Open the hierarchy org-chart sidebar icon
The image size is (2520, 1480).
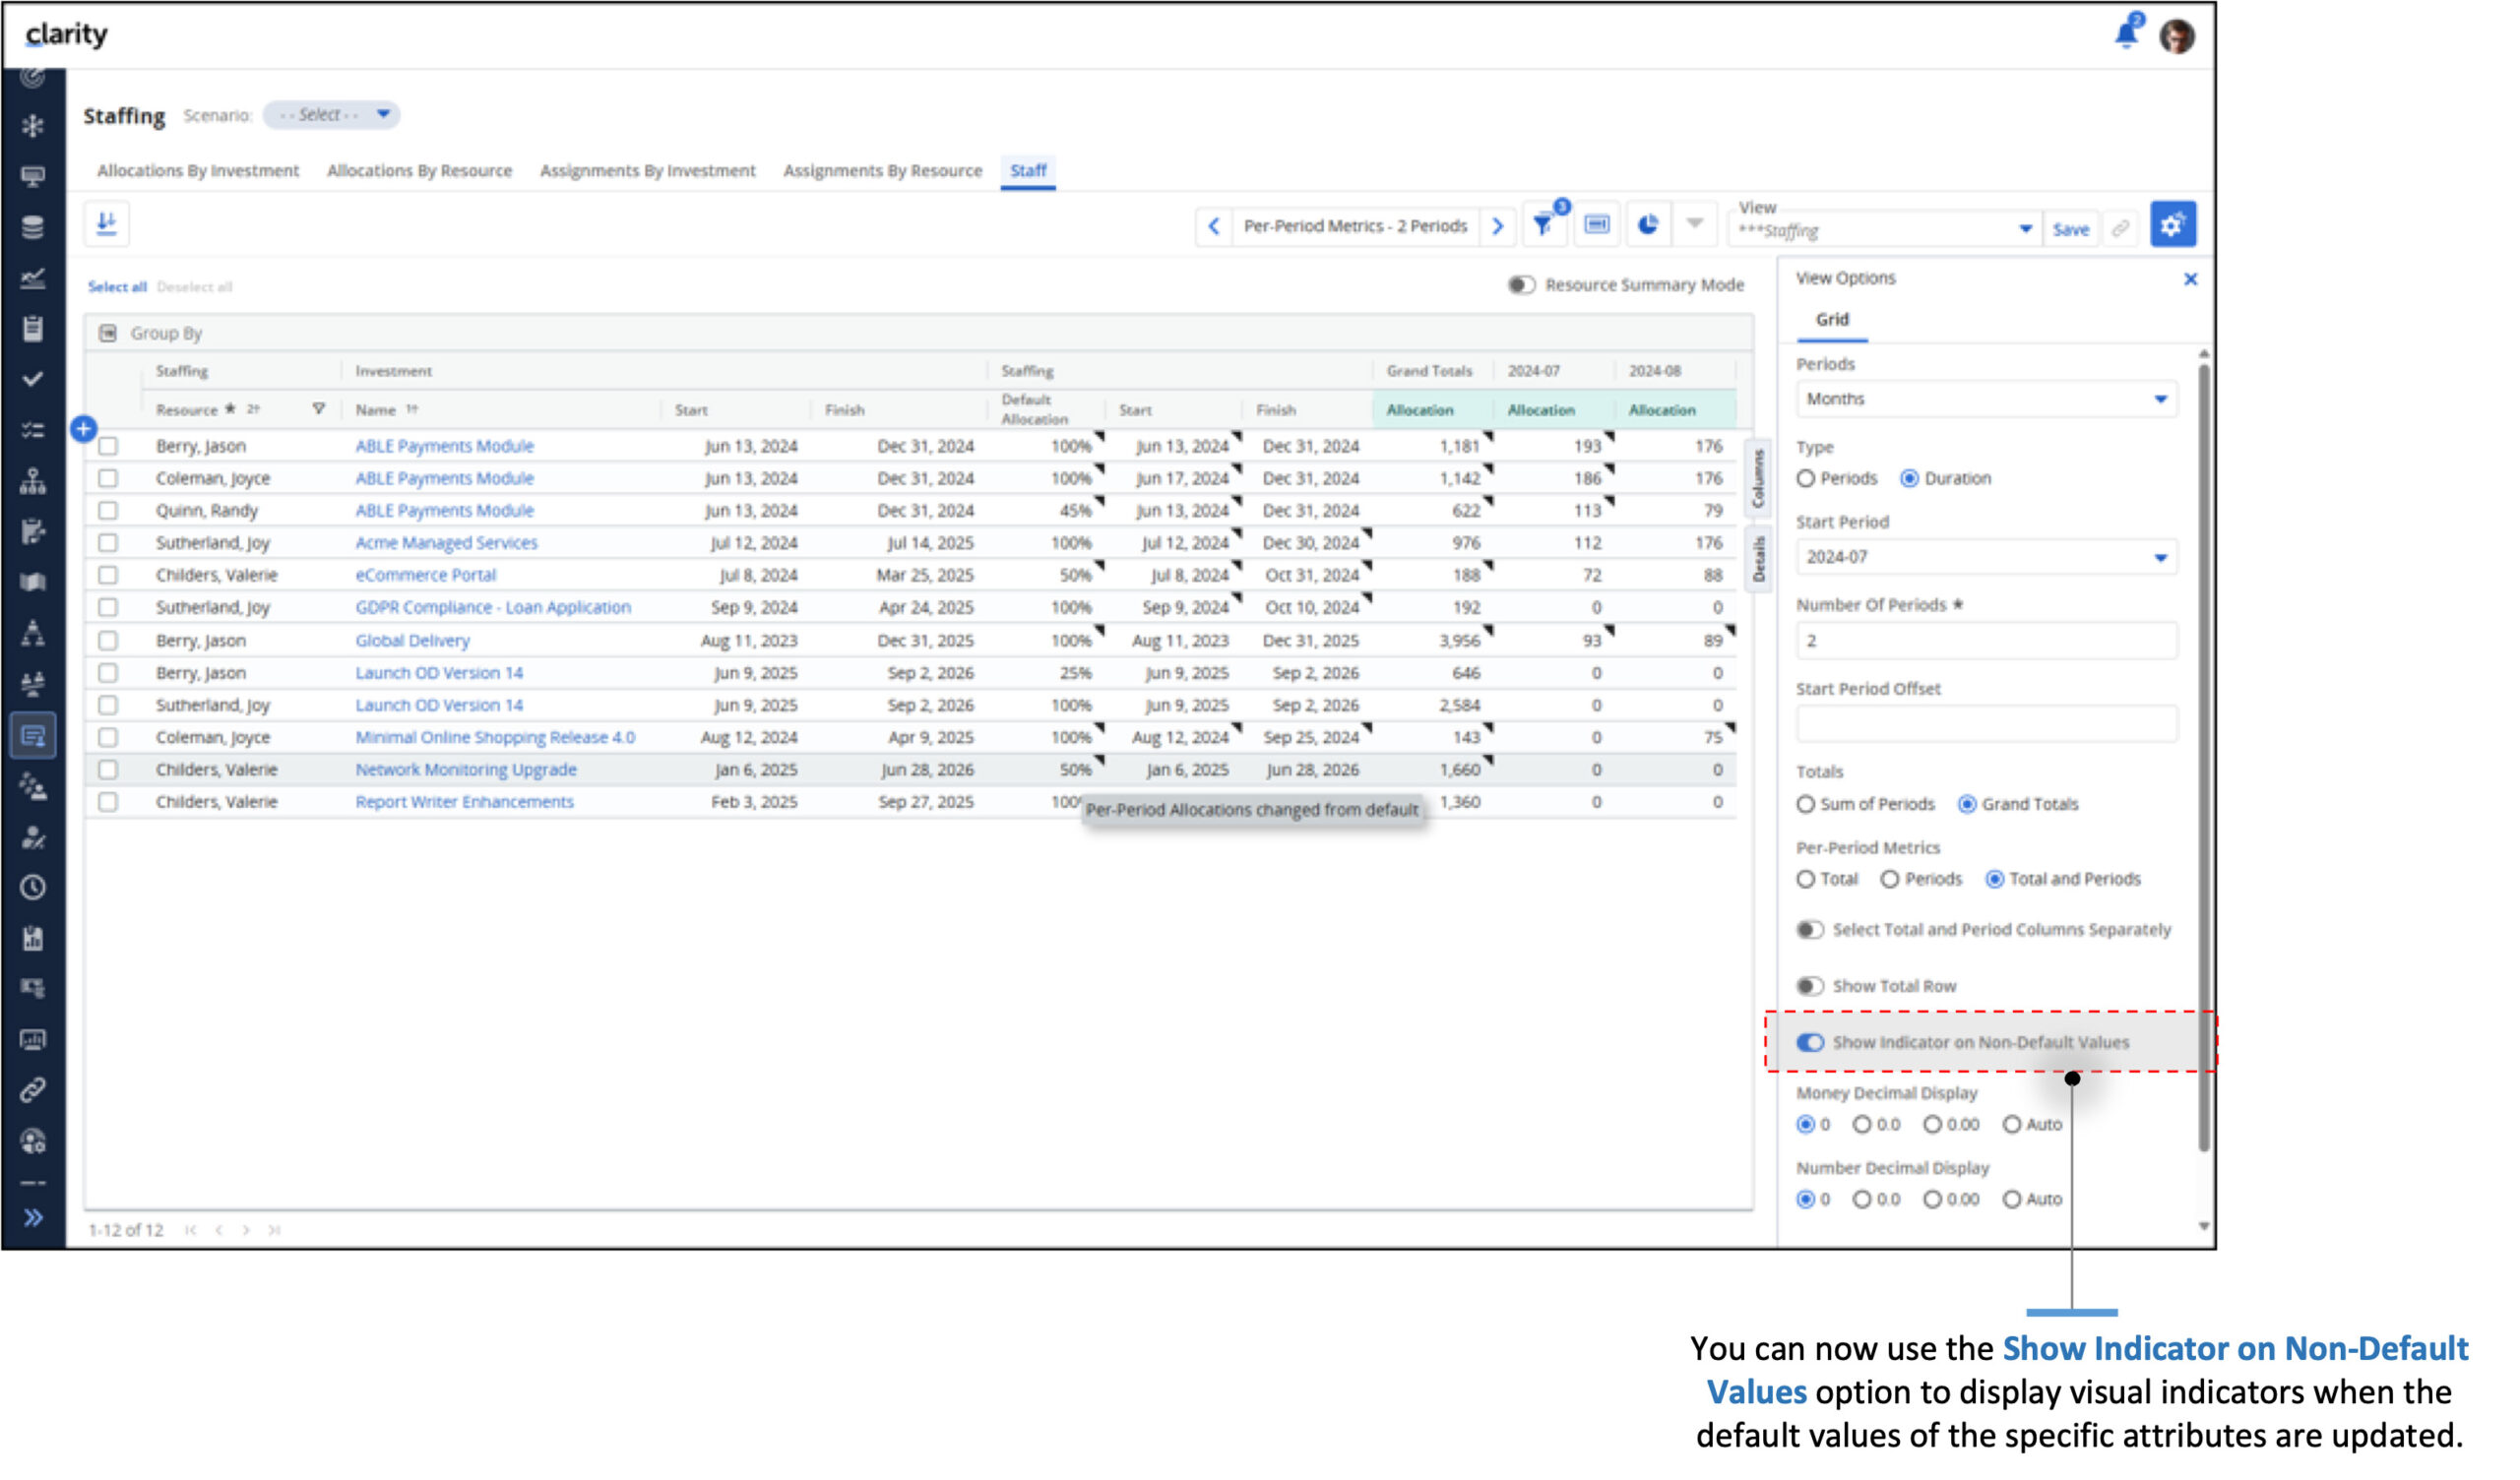[33, 482]
